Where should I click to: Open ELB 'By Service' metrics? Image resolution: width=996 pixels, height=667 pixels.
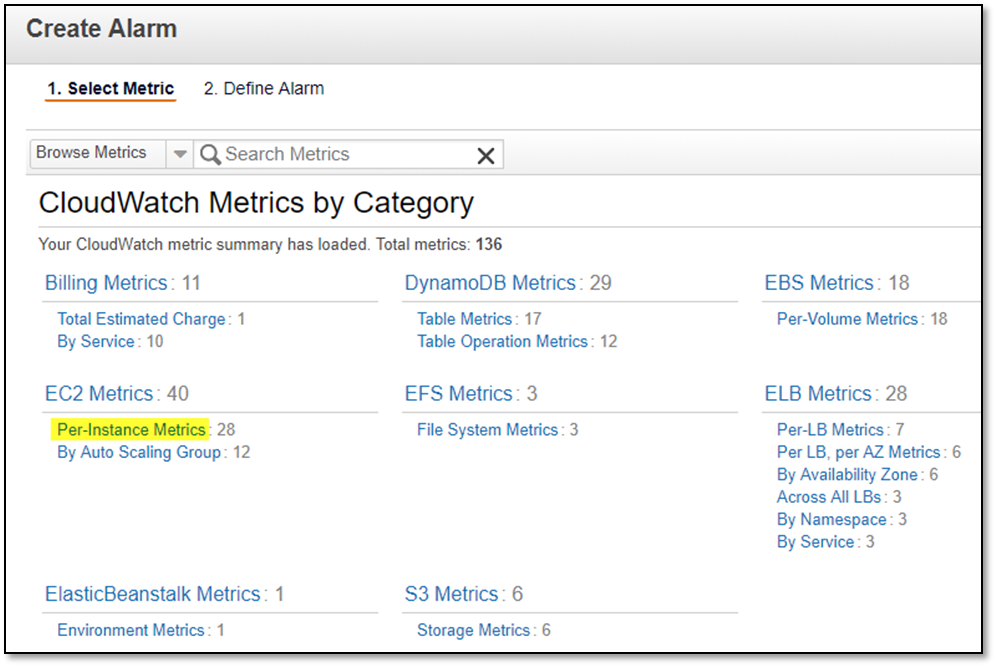[816, 542]
